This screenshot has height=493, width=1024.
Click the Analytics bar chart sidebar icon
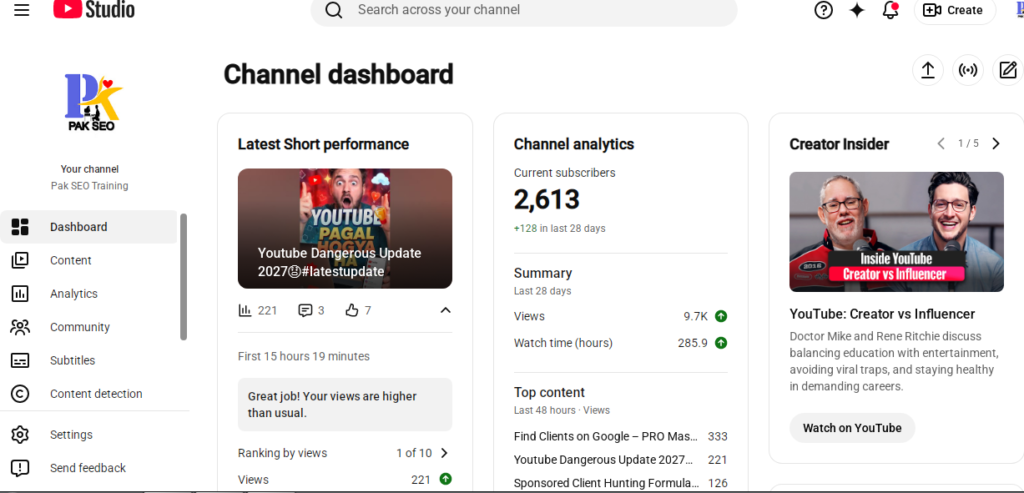[20, 293]
